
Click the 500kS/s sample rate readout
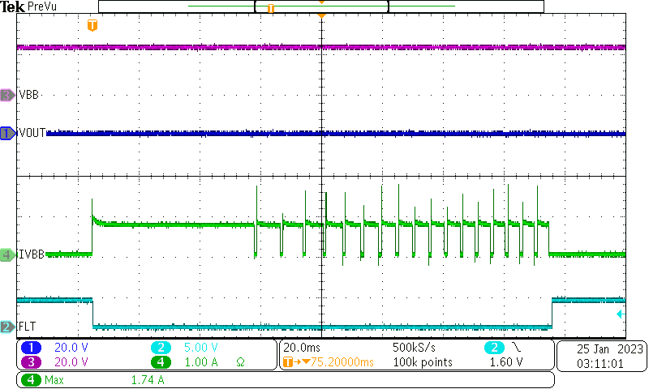click(414, 348)
